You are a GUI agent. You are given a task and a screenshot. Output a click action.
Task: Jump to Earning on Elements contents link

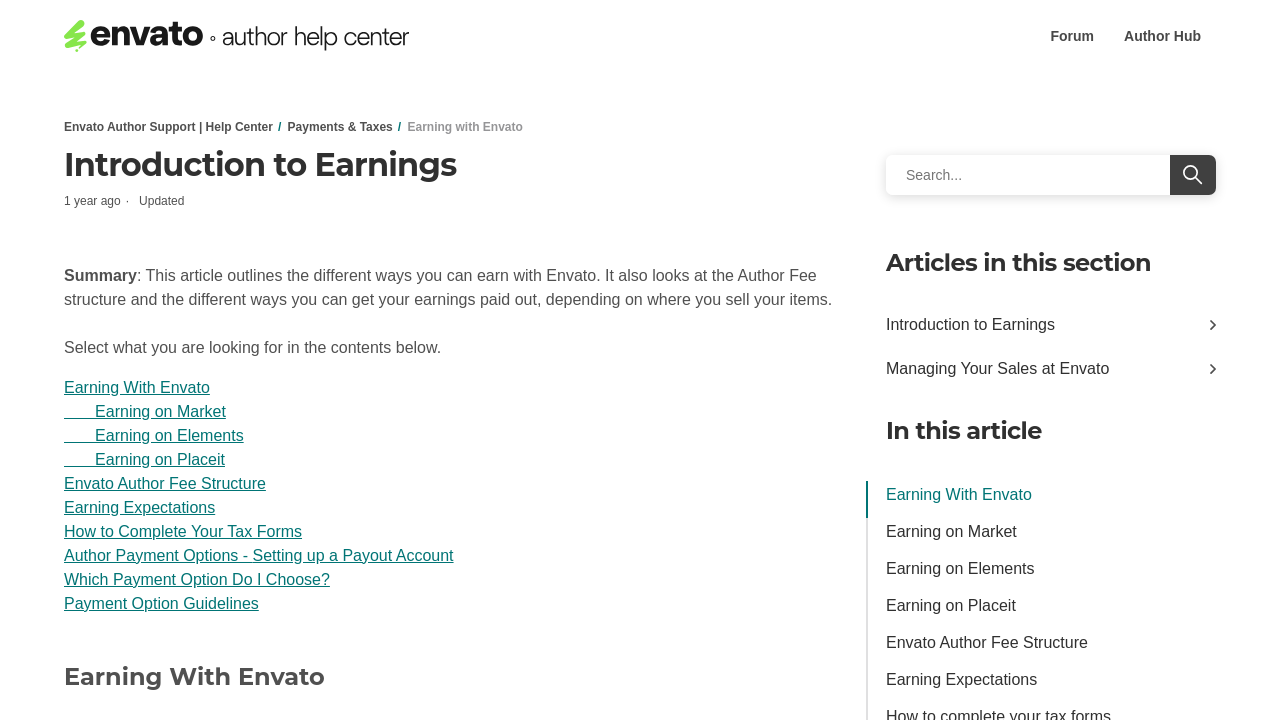(169, 436)
